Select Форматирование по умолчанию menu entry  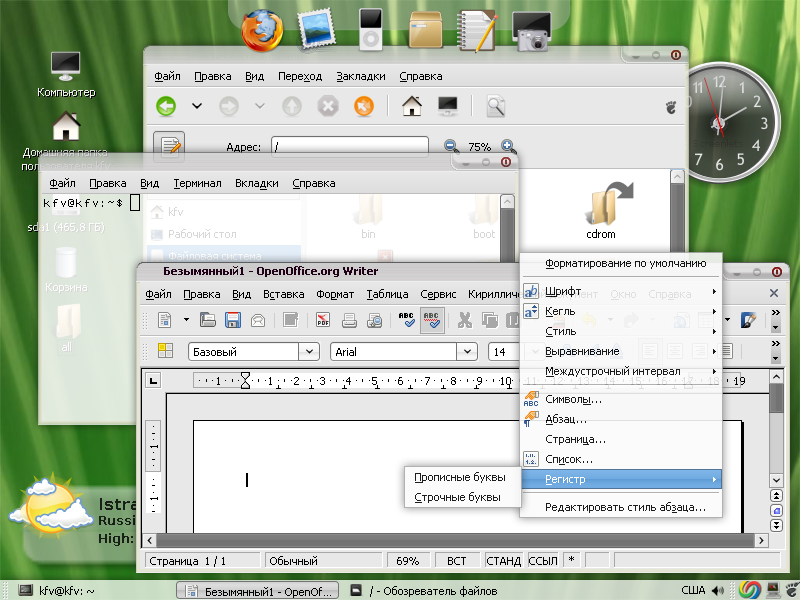click(621, 264)
